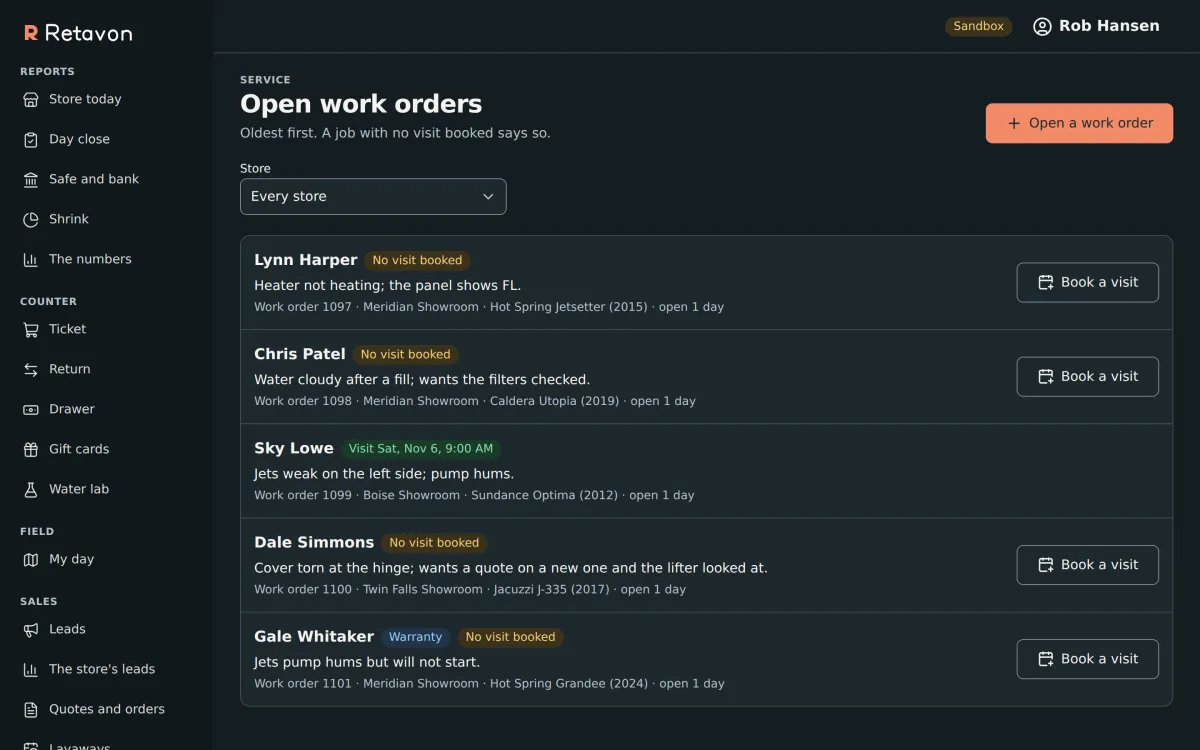Click the My day map icon

tap(31, 559)
